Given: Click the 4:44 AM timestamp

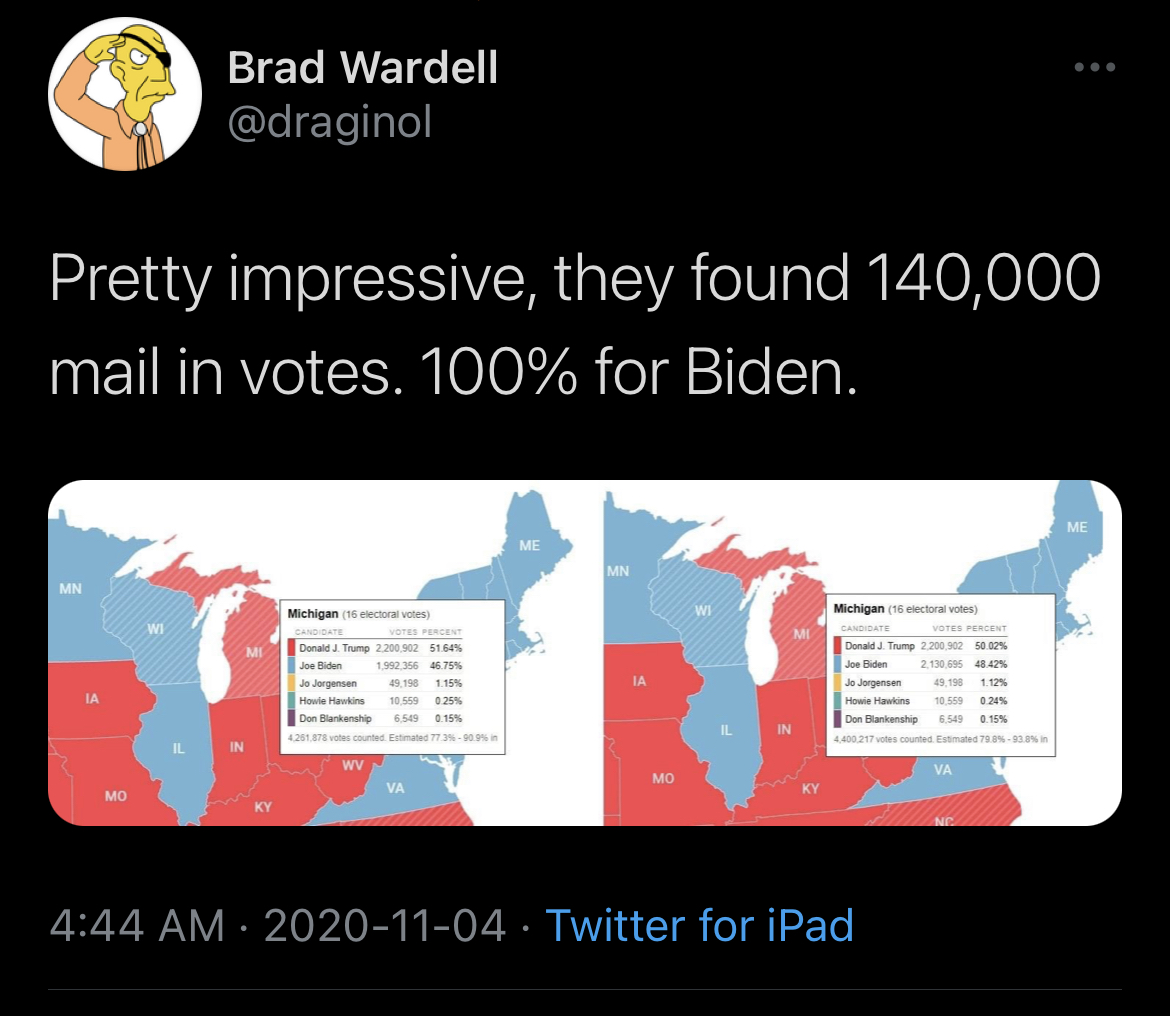Looking at the screenshot, I should 137,925.
